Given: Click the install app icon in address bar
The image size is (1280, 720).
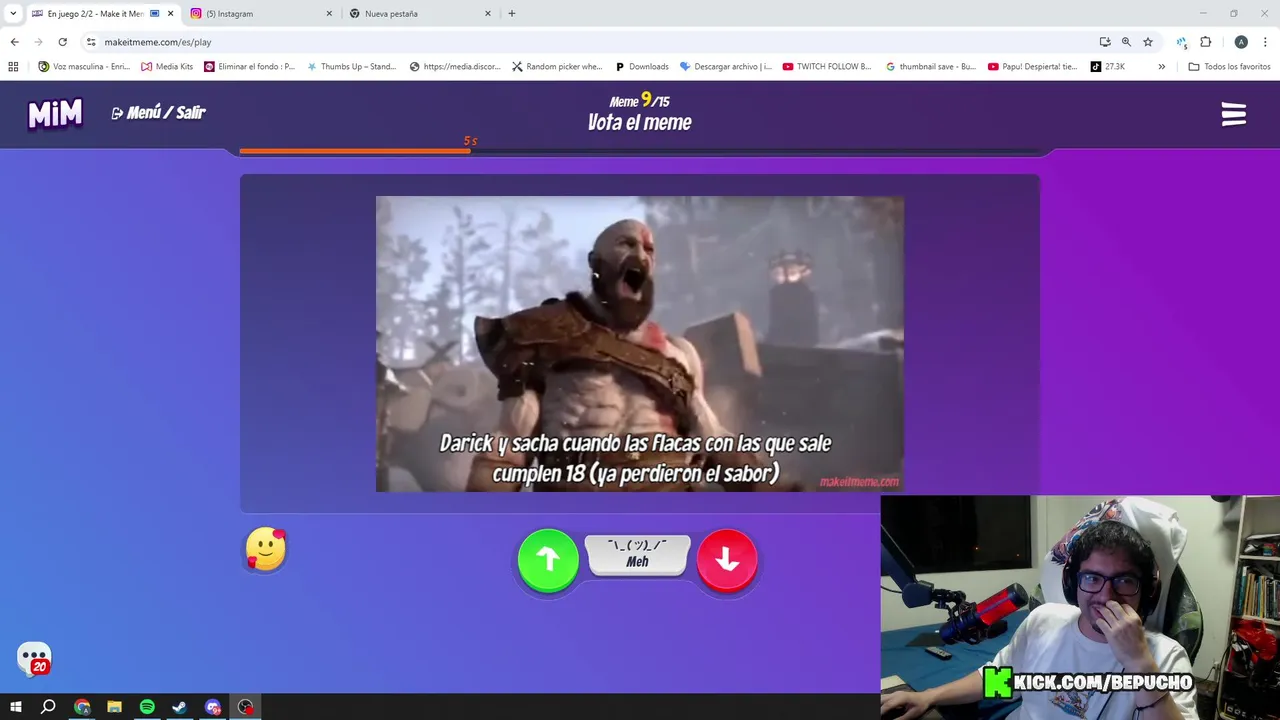Looking at the screenshot, I should click(1105, 42).
